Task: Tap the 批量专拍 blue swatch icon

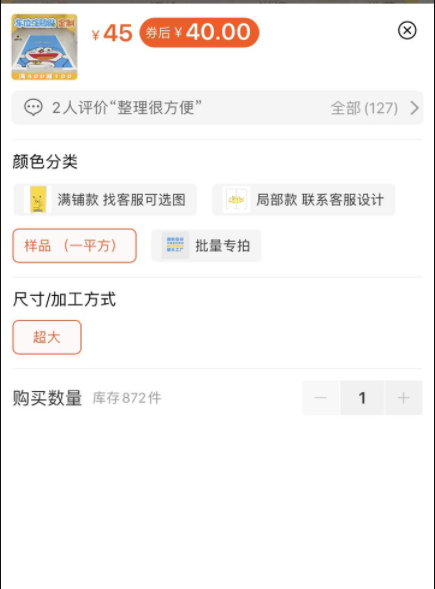Action: point(175,246)
